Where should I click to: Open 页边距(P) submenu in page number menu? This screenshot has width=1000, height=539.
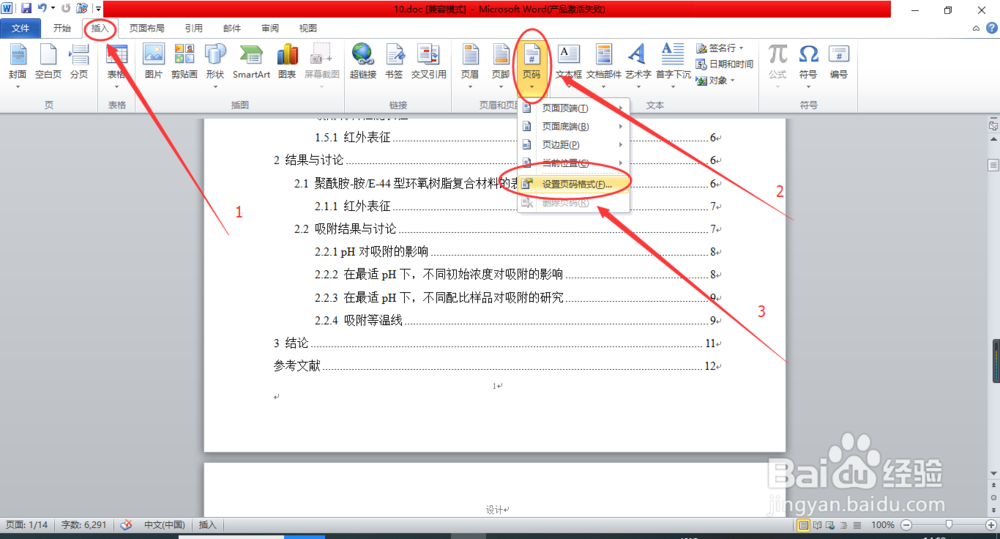point(573,145)
